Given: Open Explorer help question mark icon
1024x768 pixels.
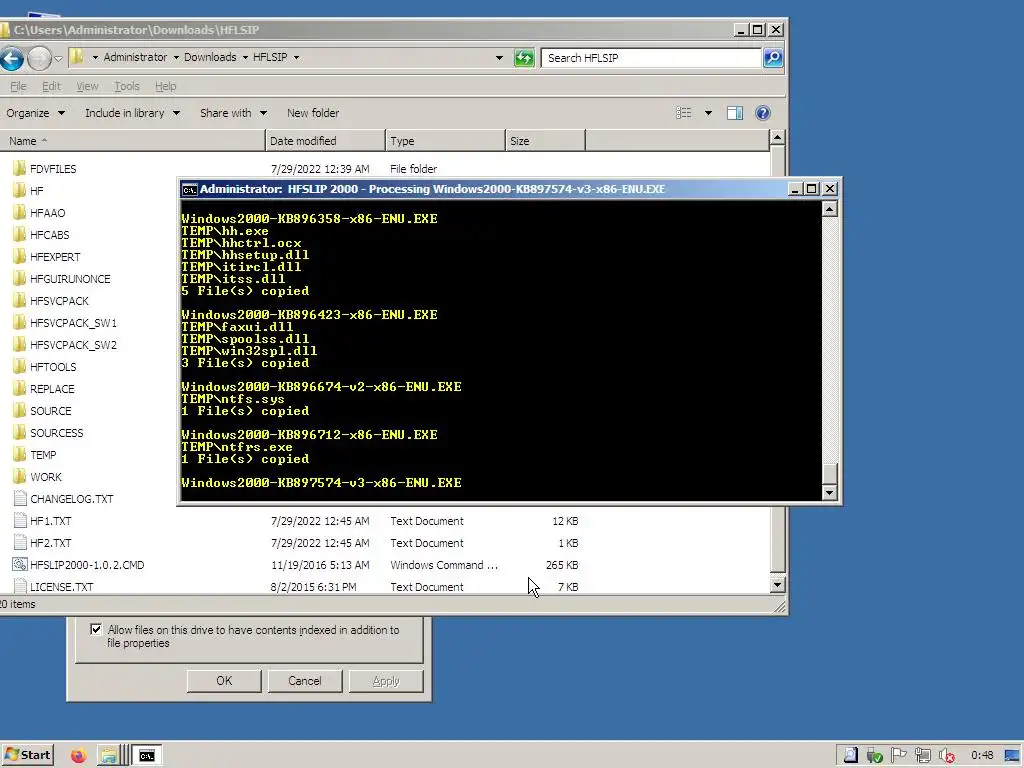Looking at the screenshot, I should (x=762, y=113).
